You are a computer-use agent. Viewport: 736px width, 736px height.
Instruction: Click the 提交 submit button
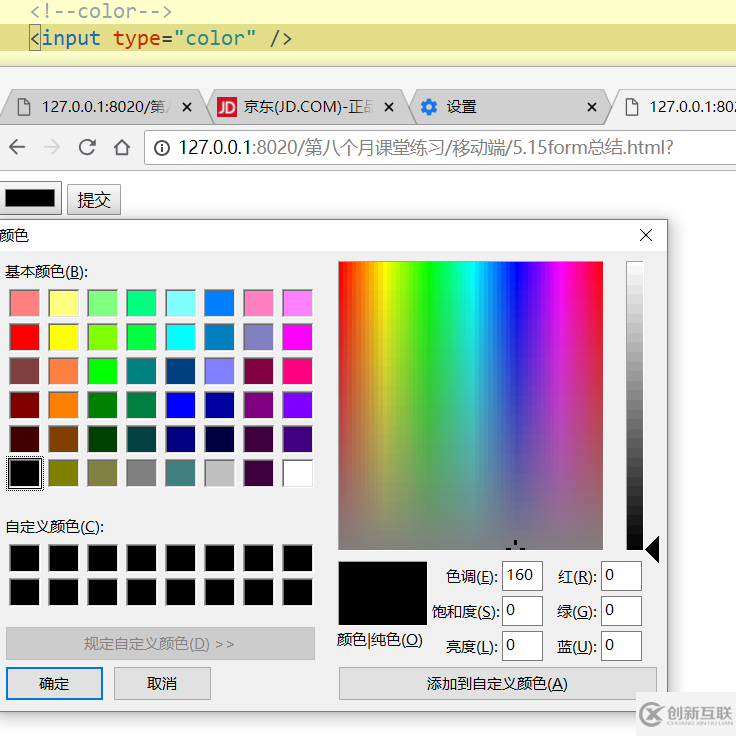pyautogui.click(x=94, y=199)
